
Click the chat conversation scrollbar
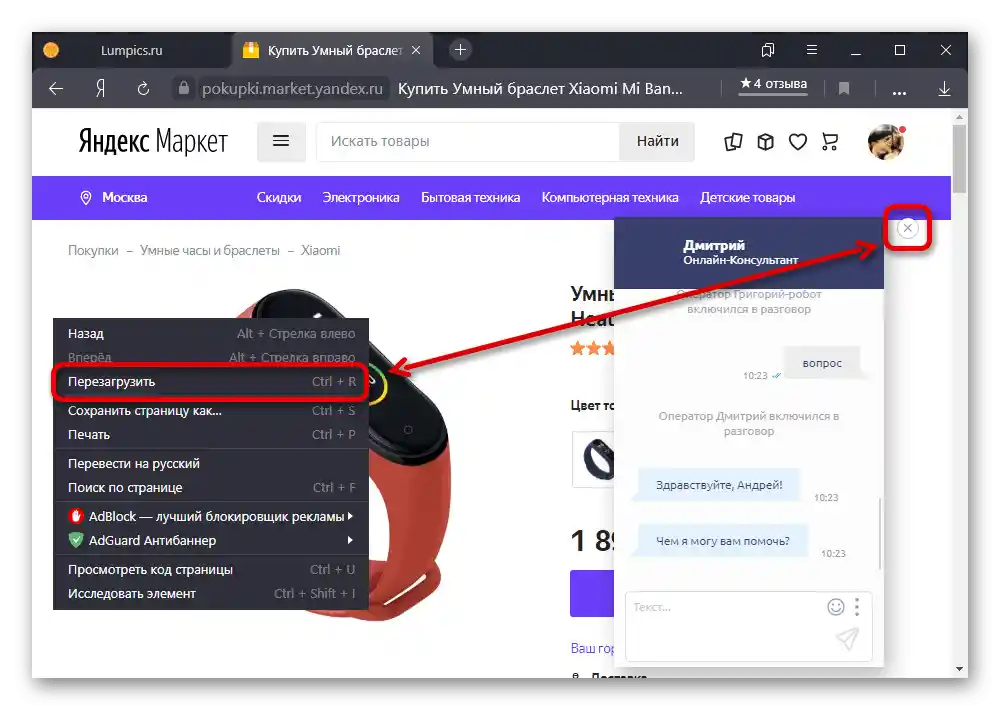click(x=880, y=533)
